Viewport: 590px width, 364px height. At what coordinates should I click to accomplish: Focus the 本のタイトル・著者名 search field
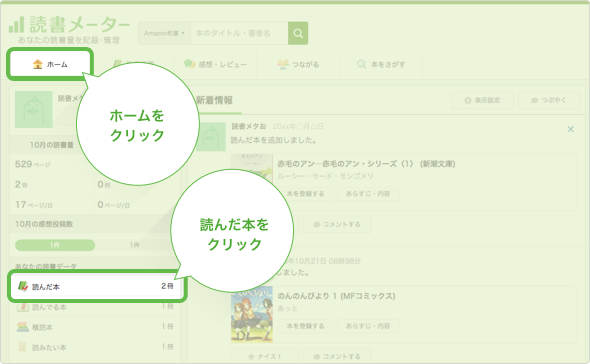coord(239,33)
